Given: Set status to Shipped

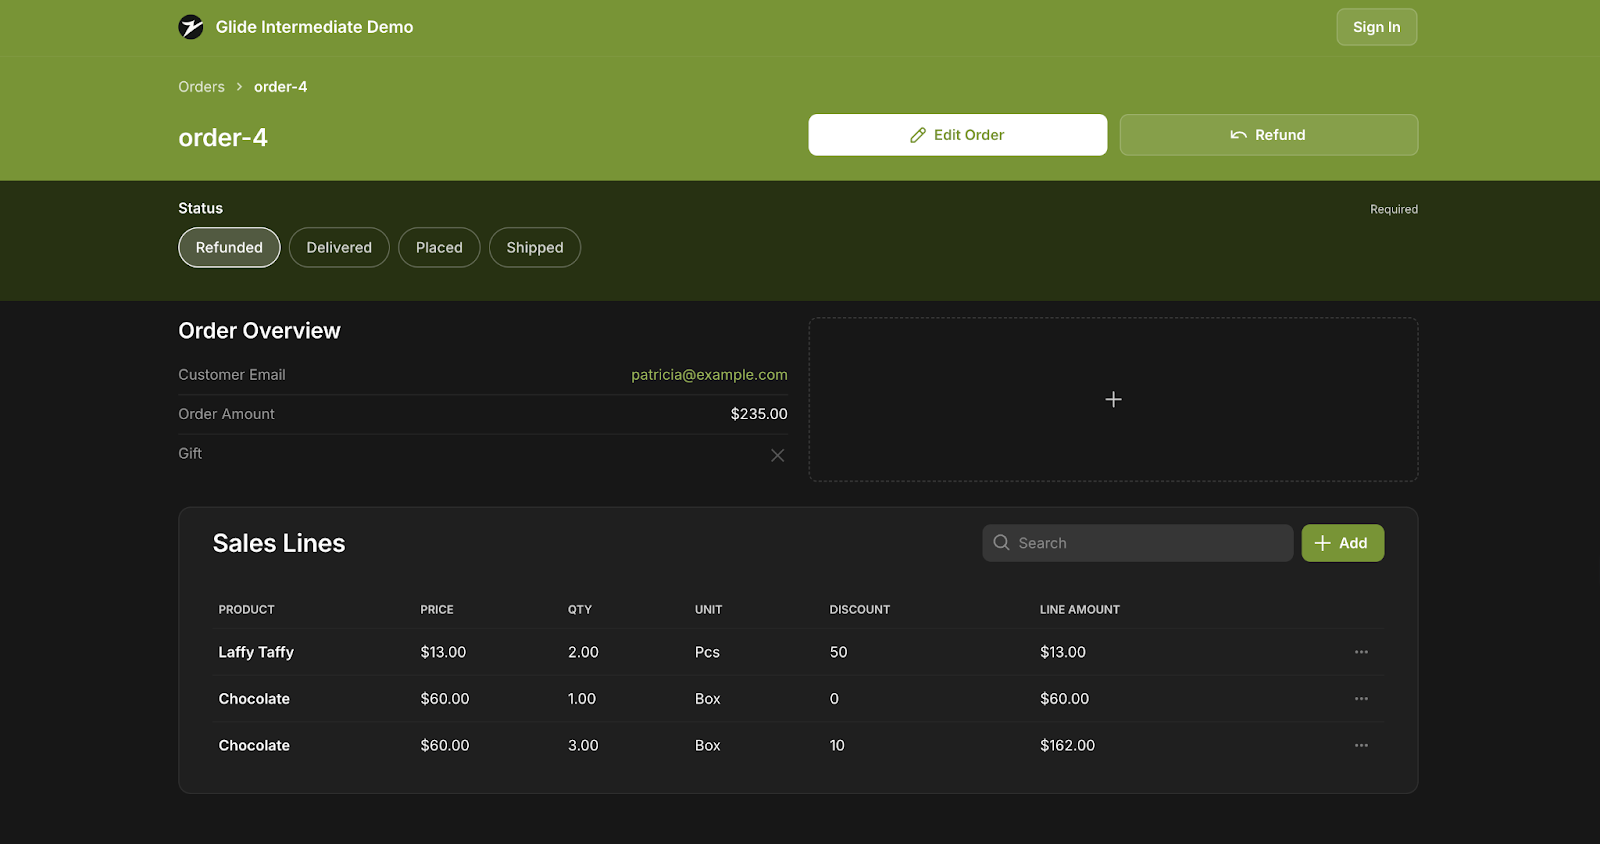Looking at the screenshot, I should [535, 248].
